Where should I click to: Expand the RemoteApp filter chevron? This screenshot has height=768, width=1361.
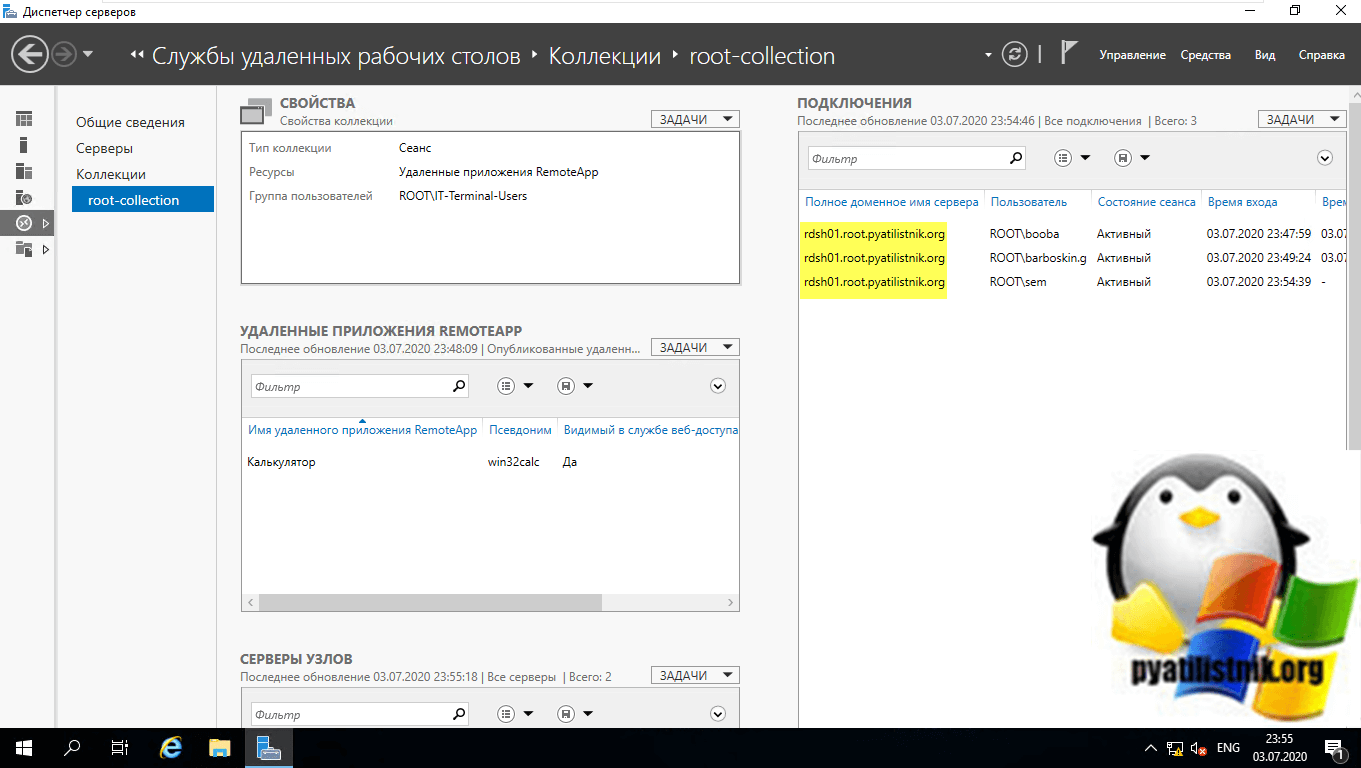(x=717, y=386)
